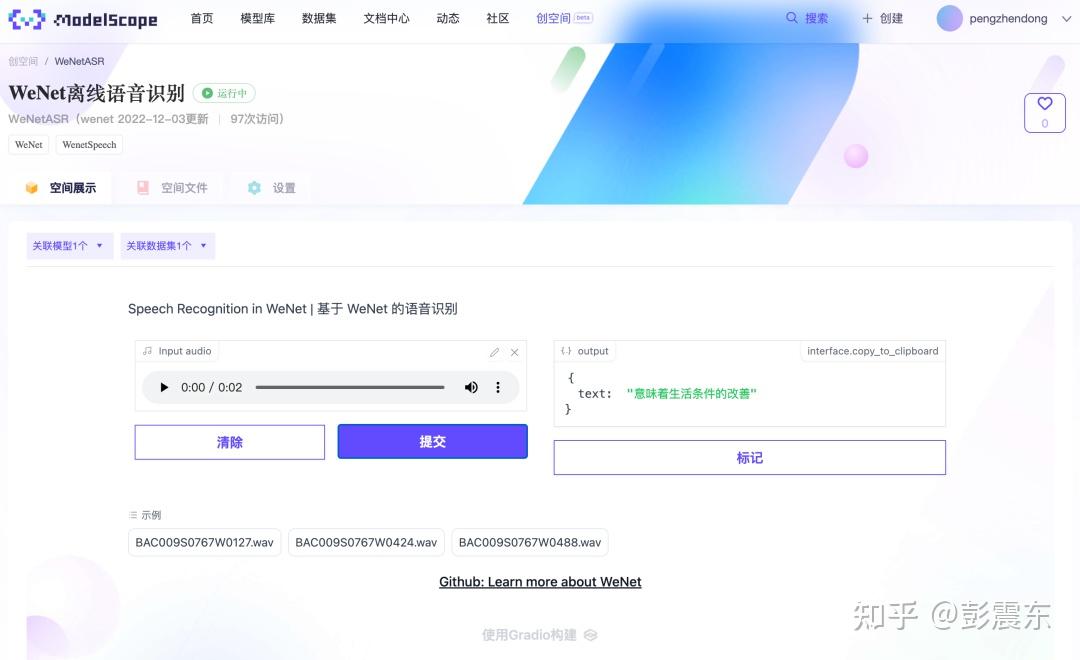1080x660 pixels.
Task: Click the WeNet tag
Action: point(29,145)
